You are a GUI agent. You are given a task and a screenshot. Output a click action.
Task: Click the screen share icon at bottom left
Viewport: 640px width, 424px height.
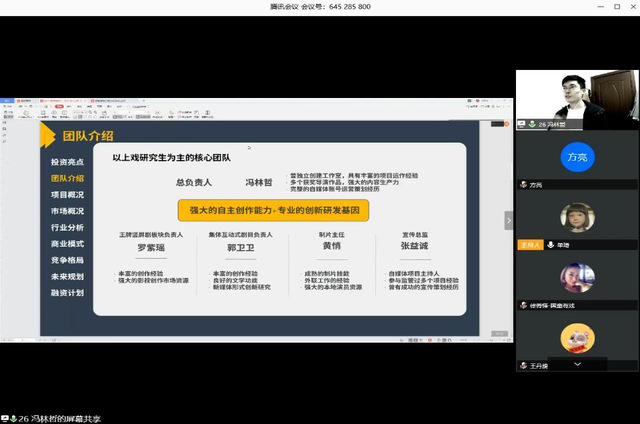(6, 418)
